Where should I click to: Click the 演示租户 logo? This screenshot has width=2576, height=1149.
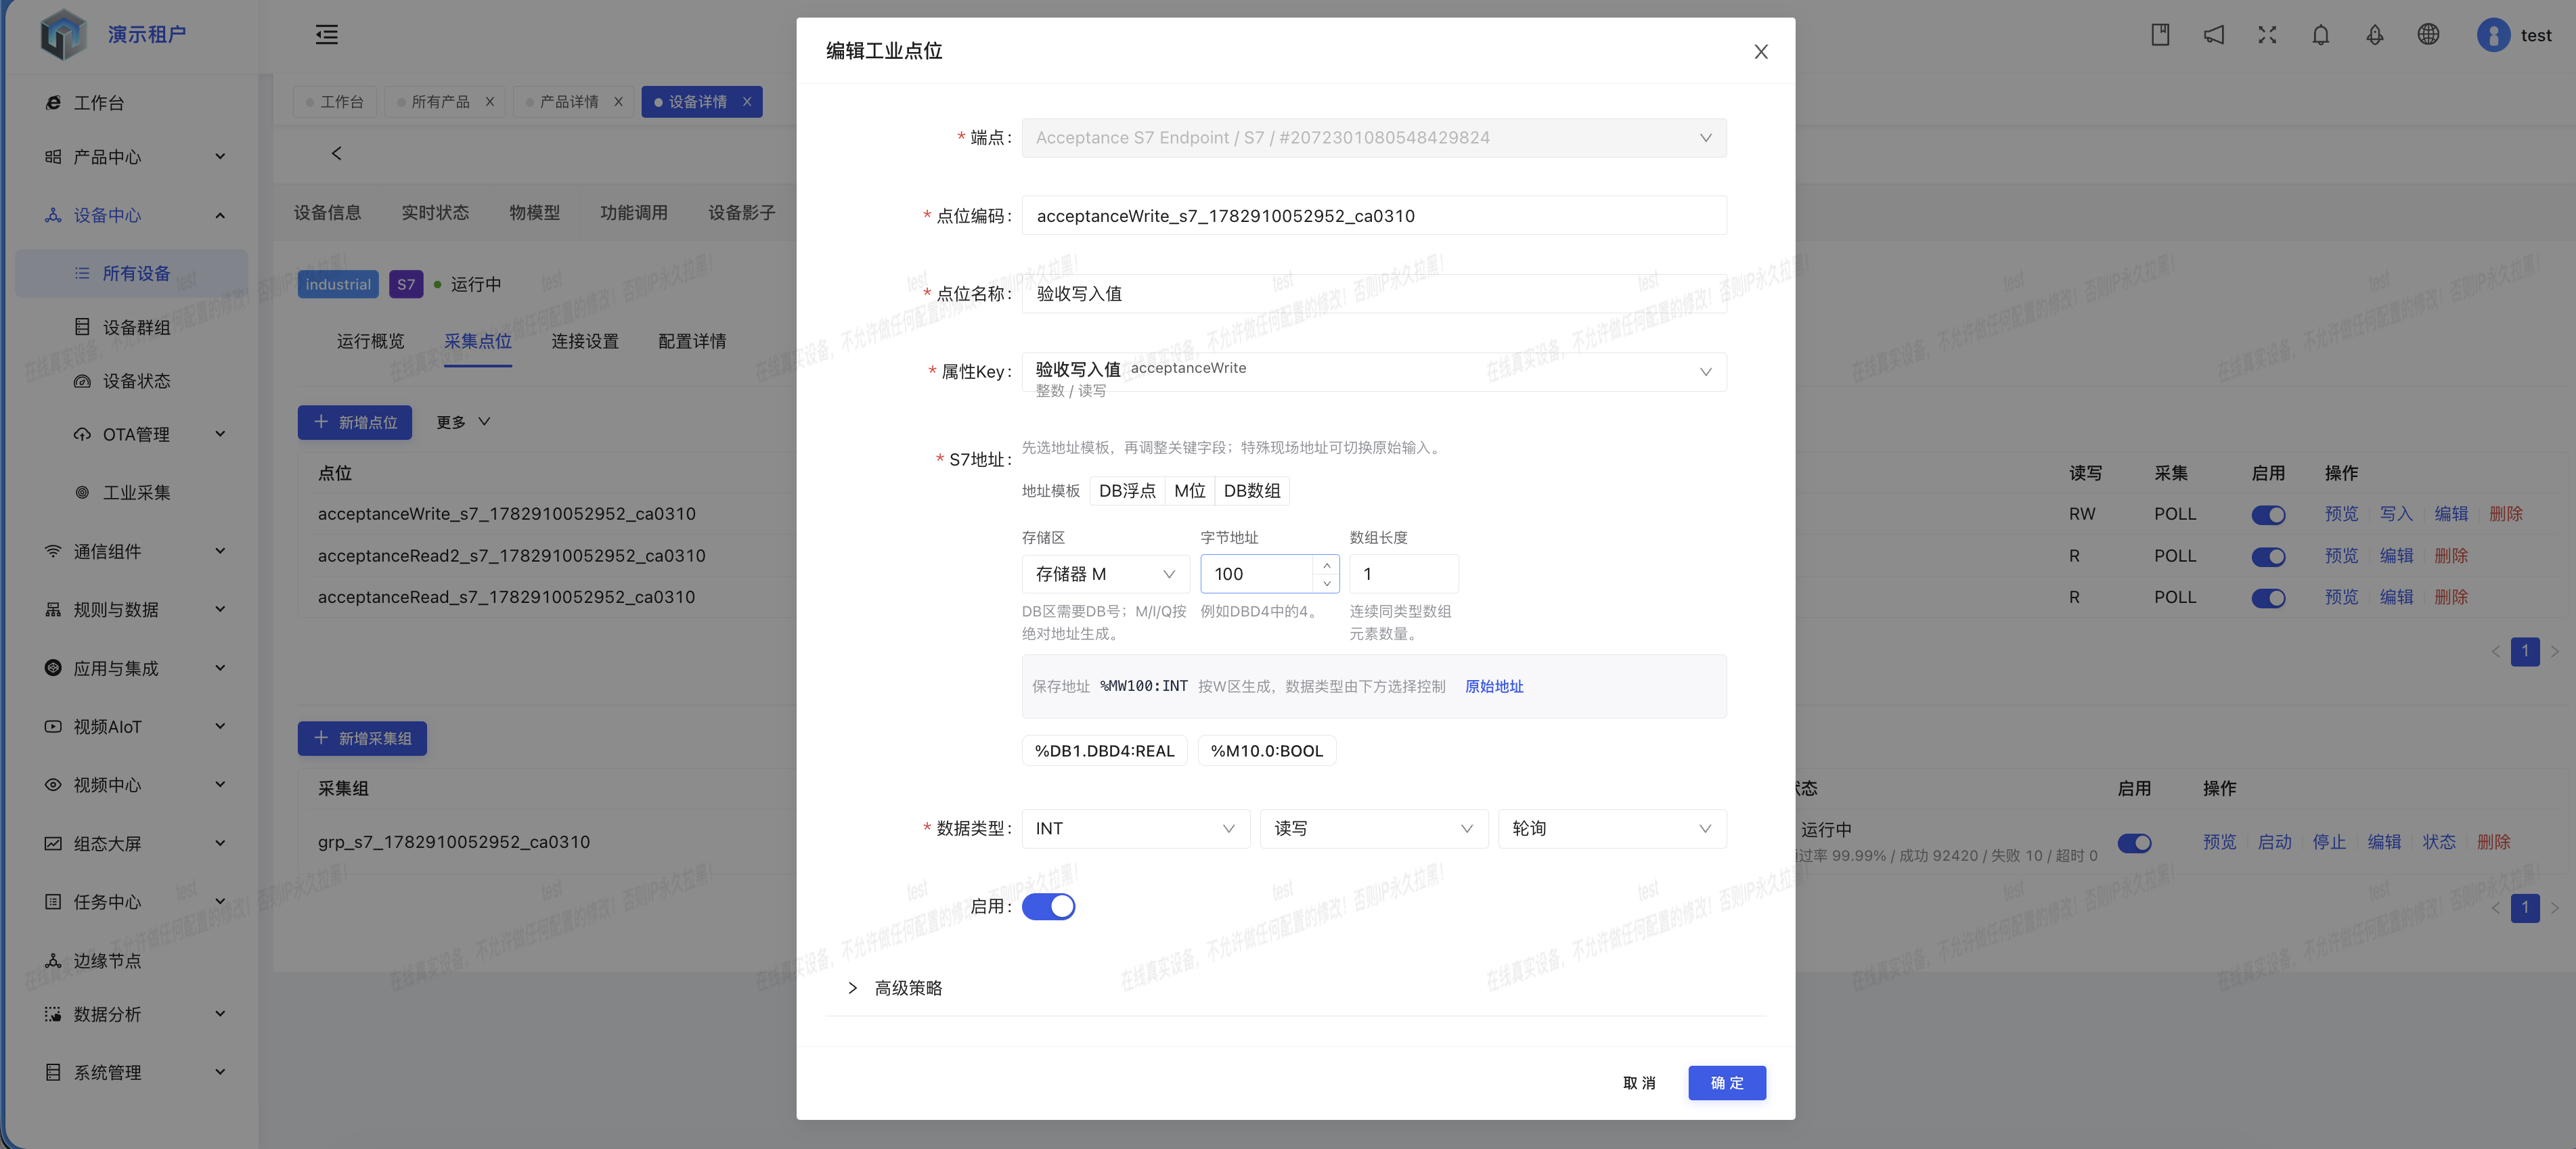(63, 34)
